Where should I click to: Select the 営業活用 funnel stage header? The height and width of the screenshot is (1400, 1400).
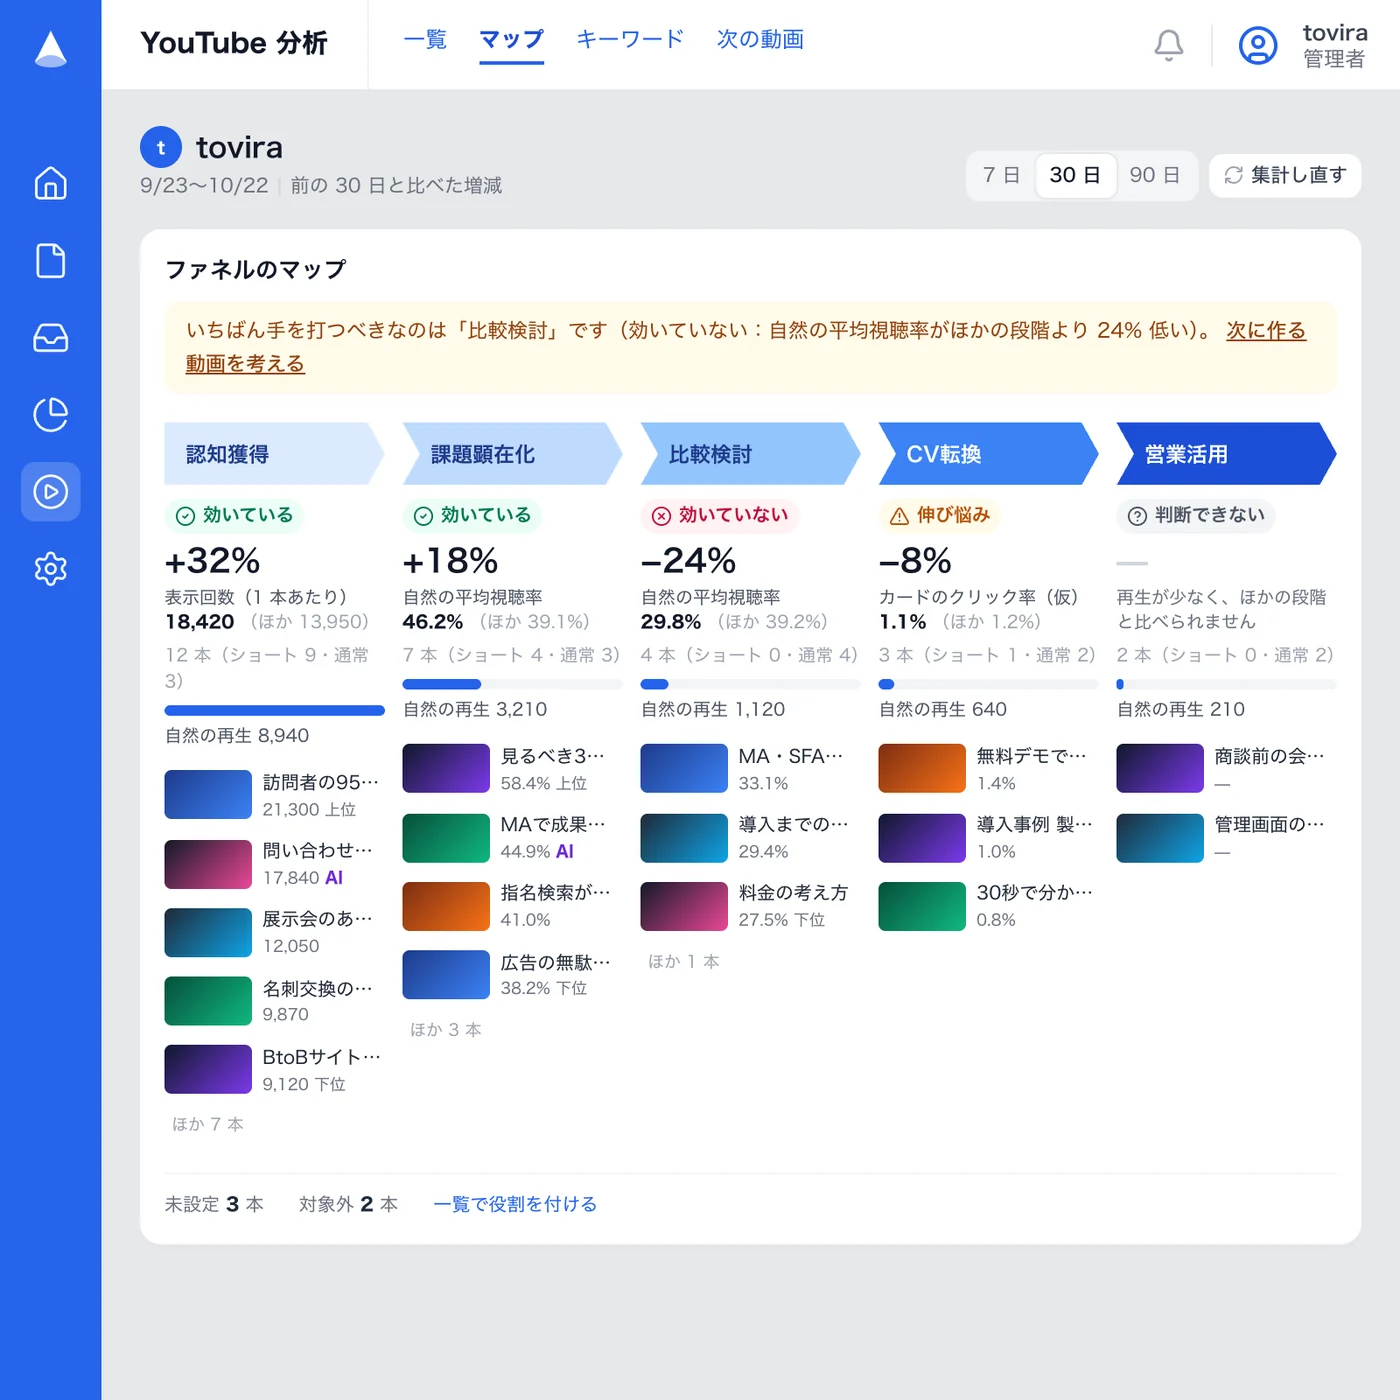pyautogui.click(x=1226, y=454)
